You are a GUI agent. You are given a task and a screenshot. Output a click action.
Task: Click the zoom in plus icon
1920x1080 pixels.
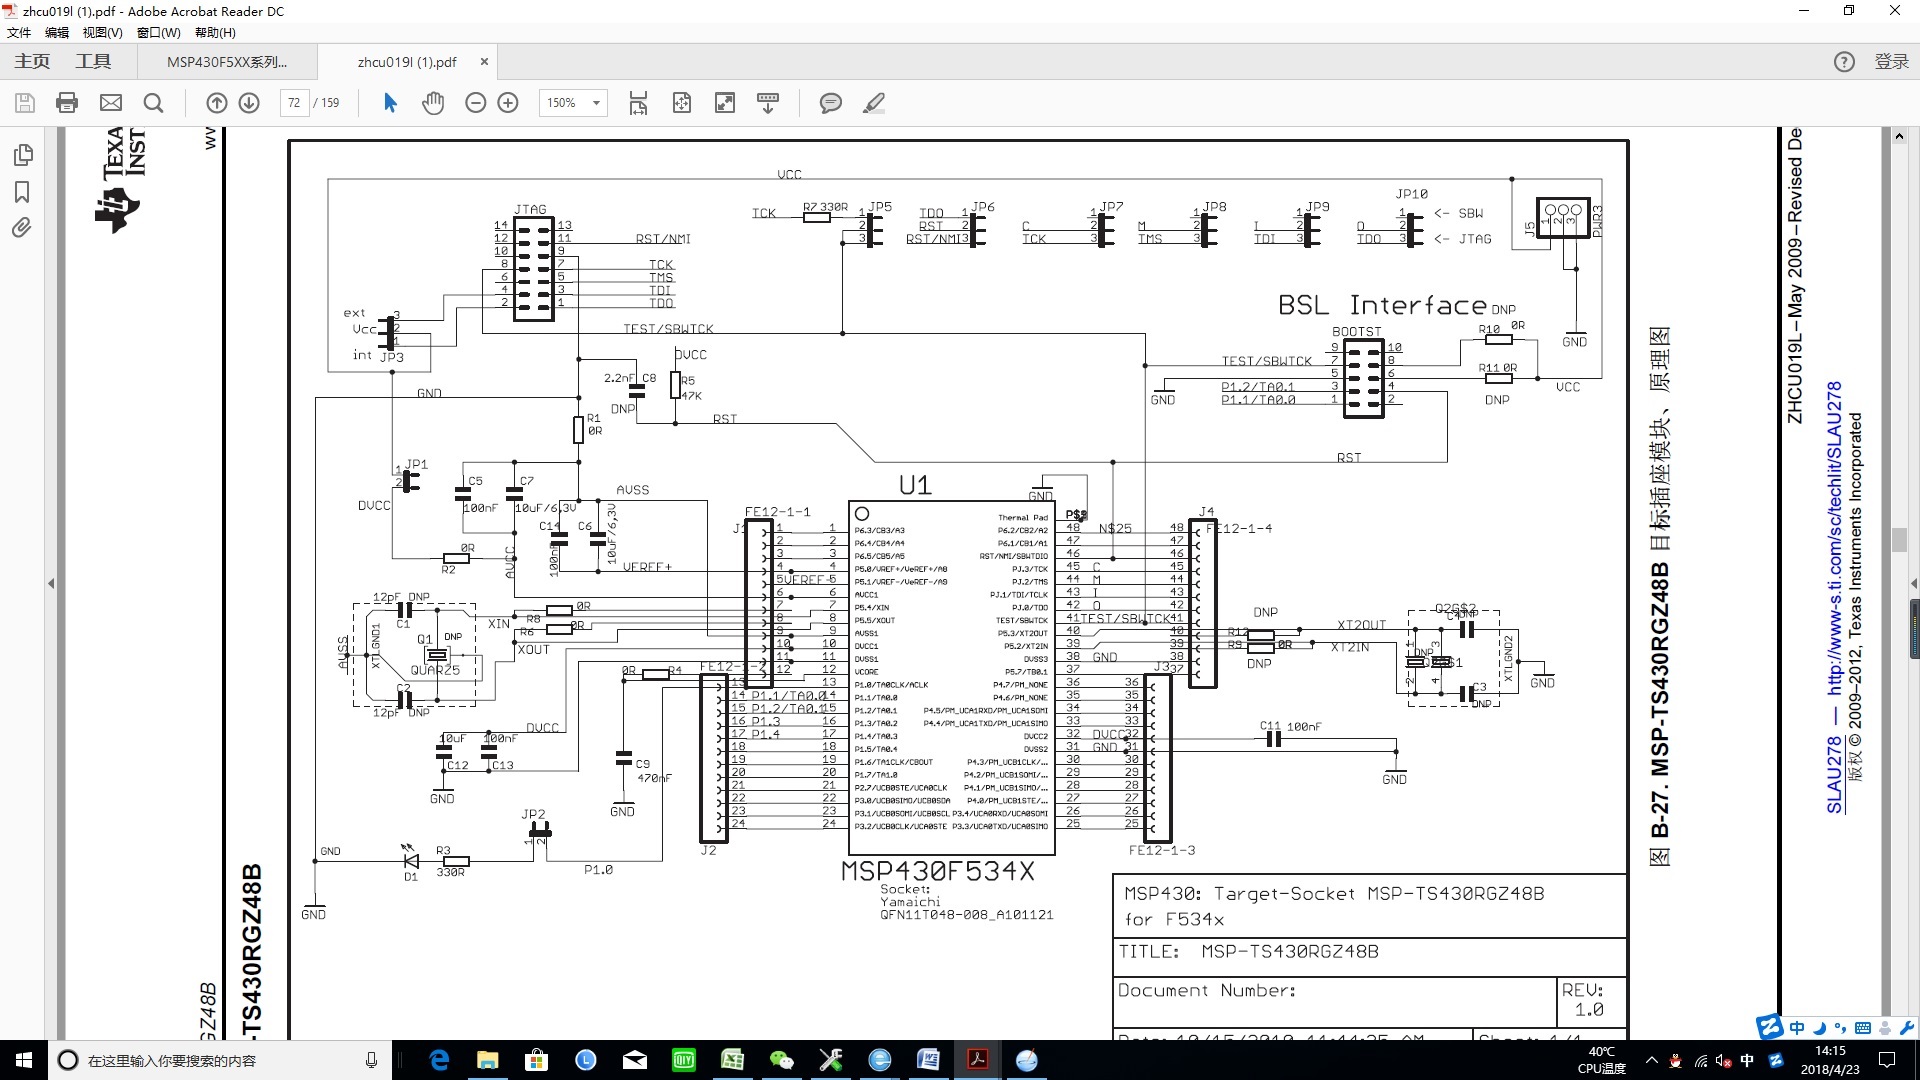coord(508,103)
